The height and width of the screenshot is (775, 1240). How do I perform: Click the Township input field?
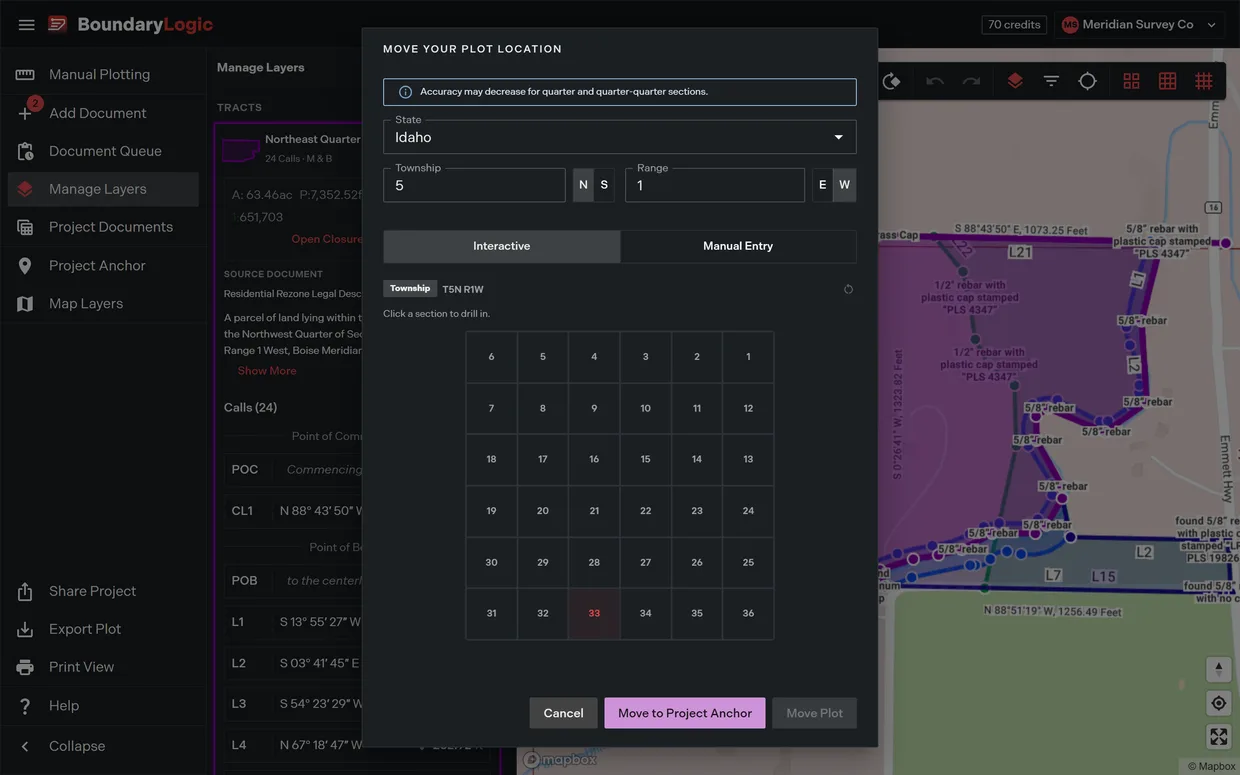474,185
